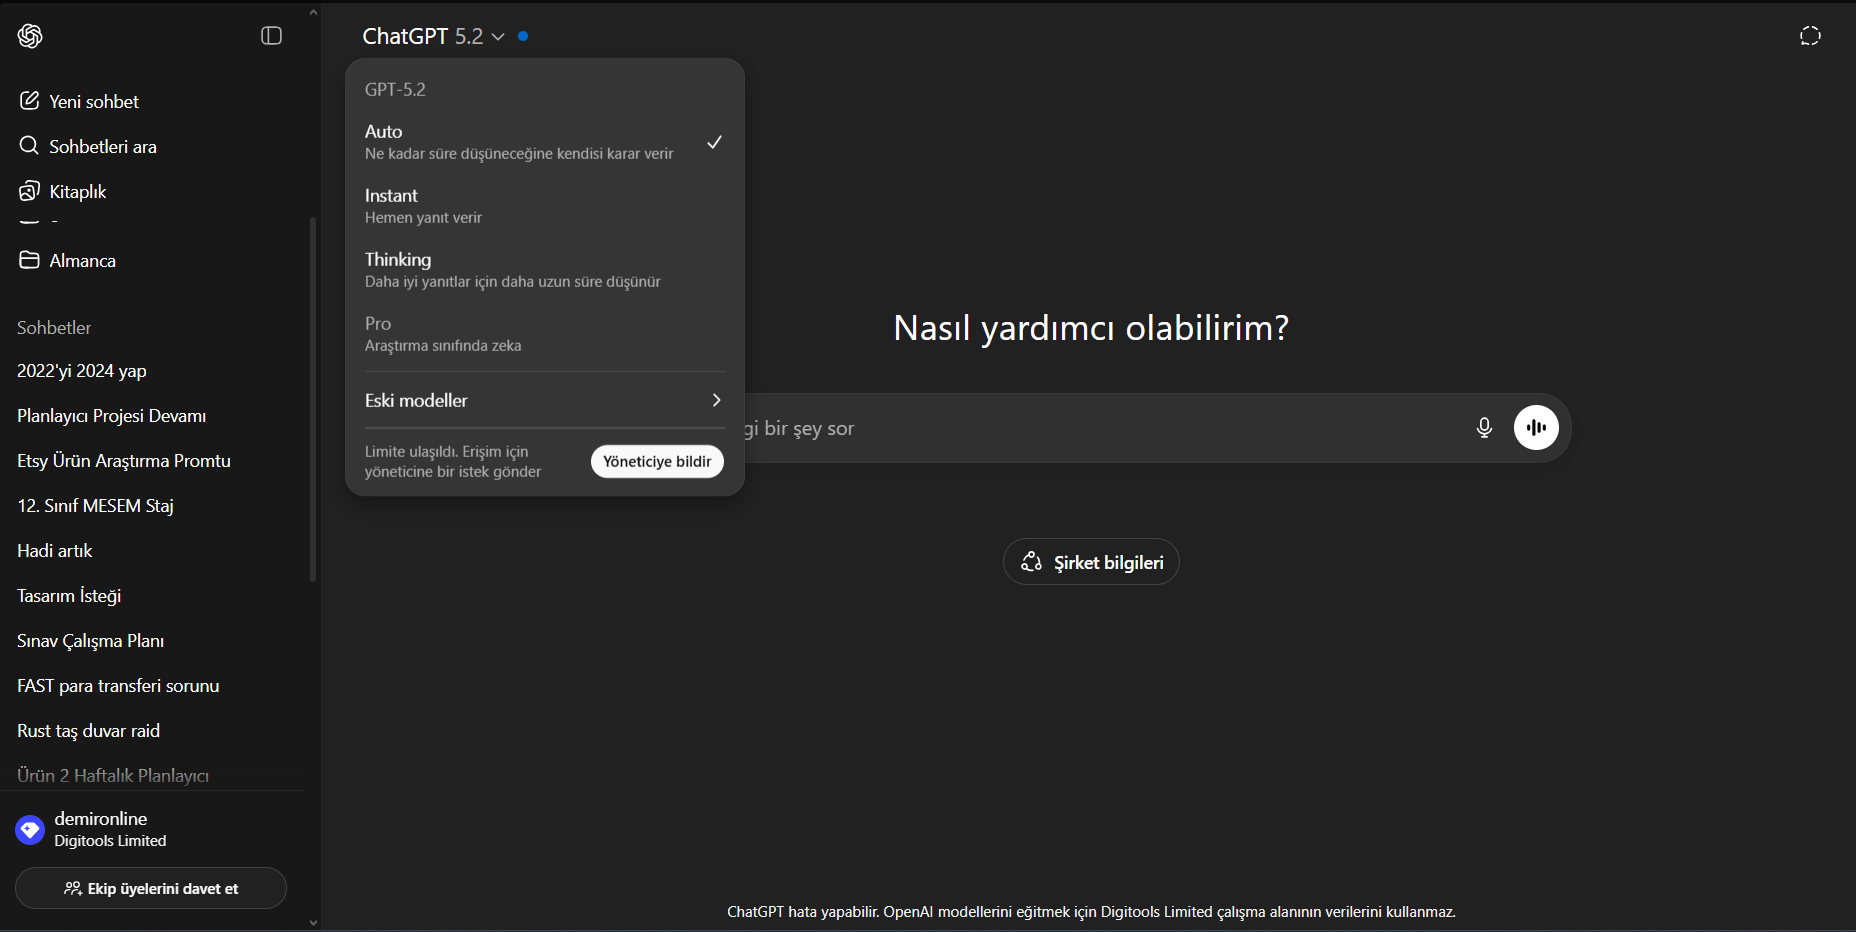Toggle temporary chat icon at top right
Image resolution: width=1856 pixels, height=932 pixels.
click(1810, 36)
